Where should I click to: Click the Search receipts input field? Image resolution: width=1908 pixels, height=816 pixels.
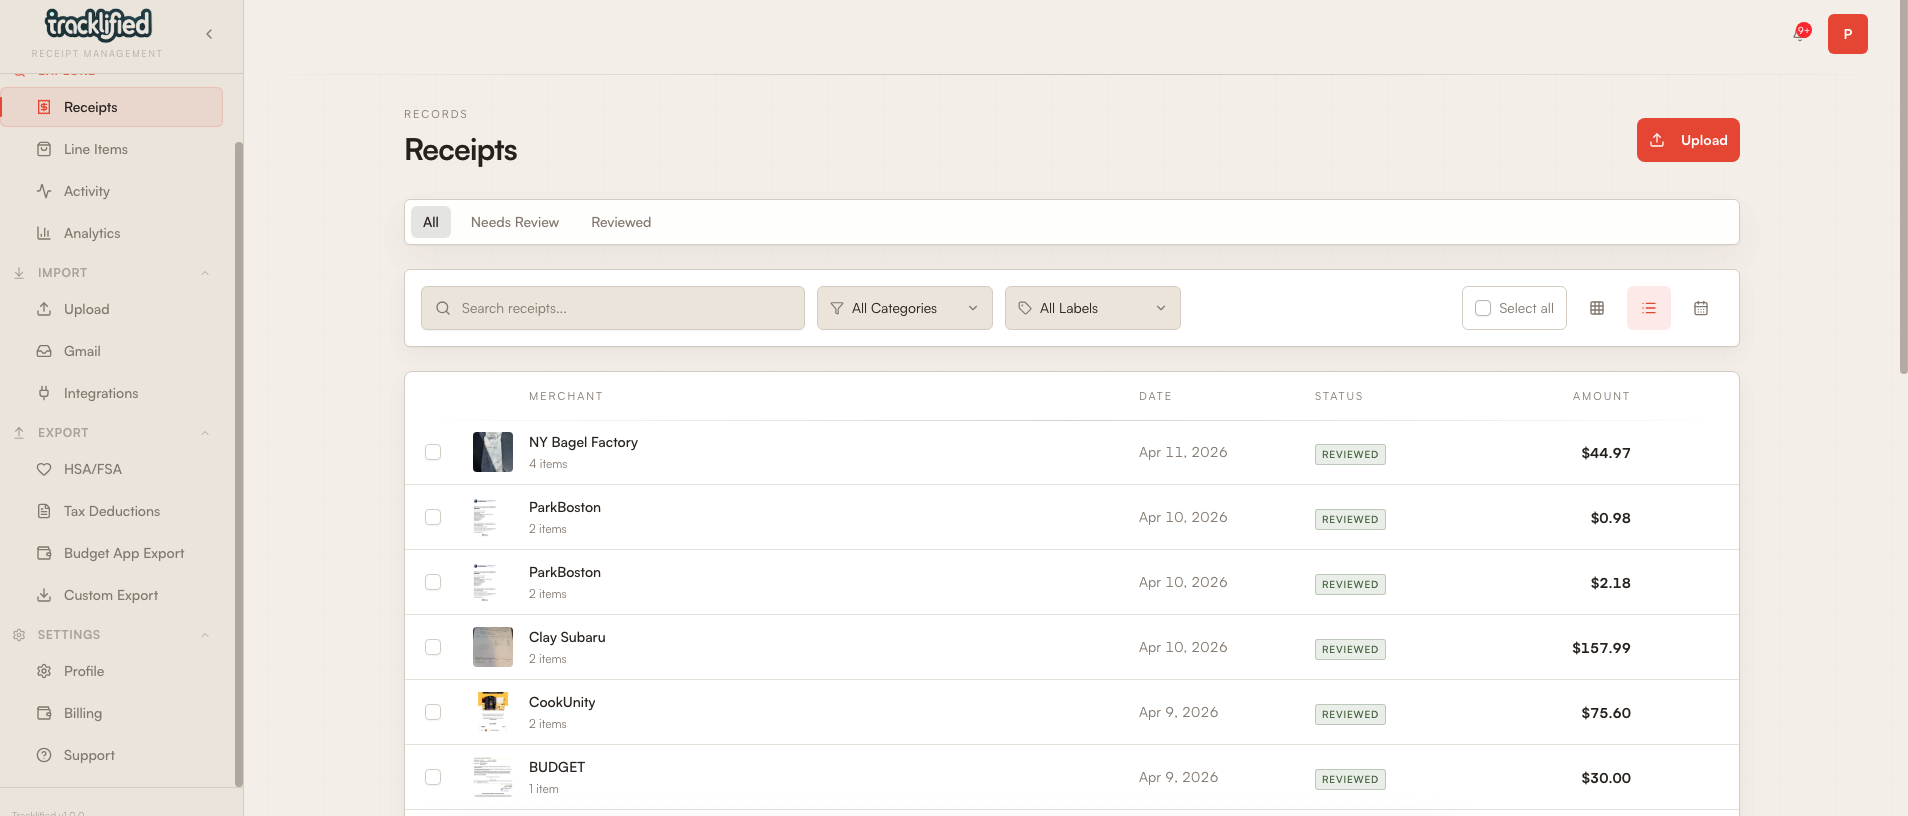tap(612, 308)
